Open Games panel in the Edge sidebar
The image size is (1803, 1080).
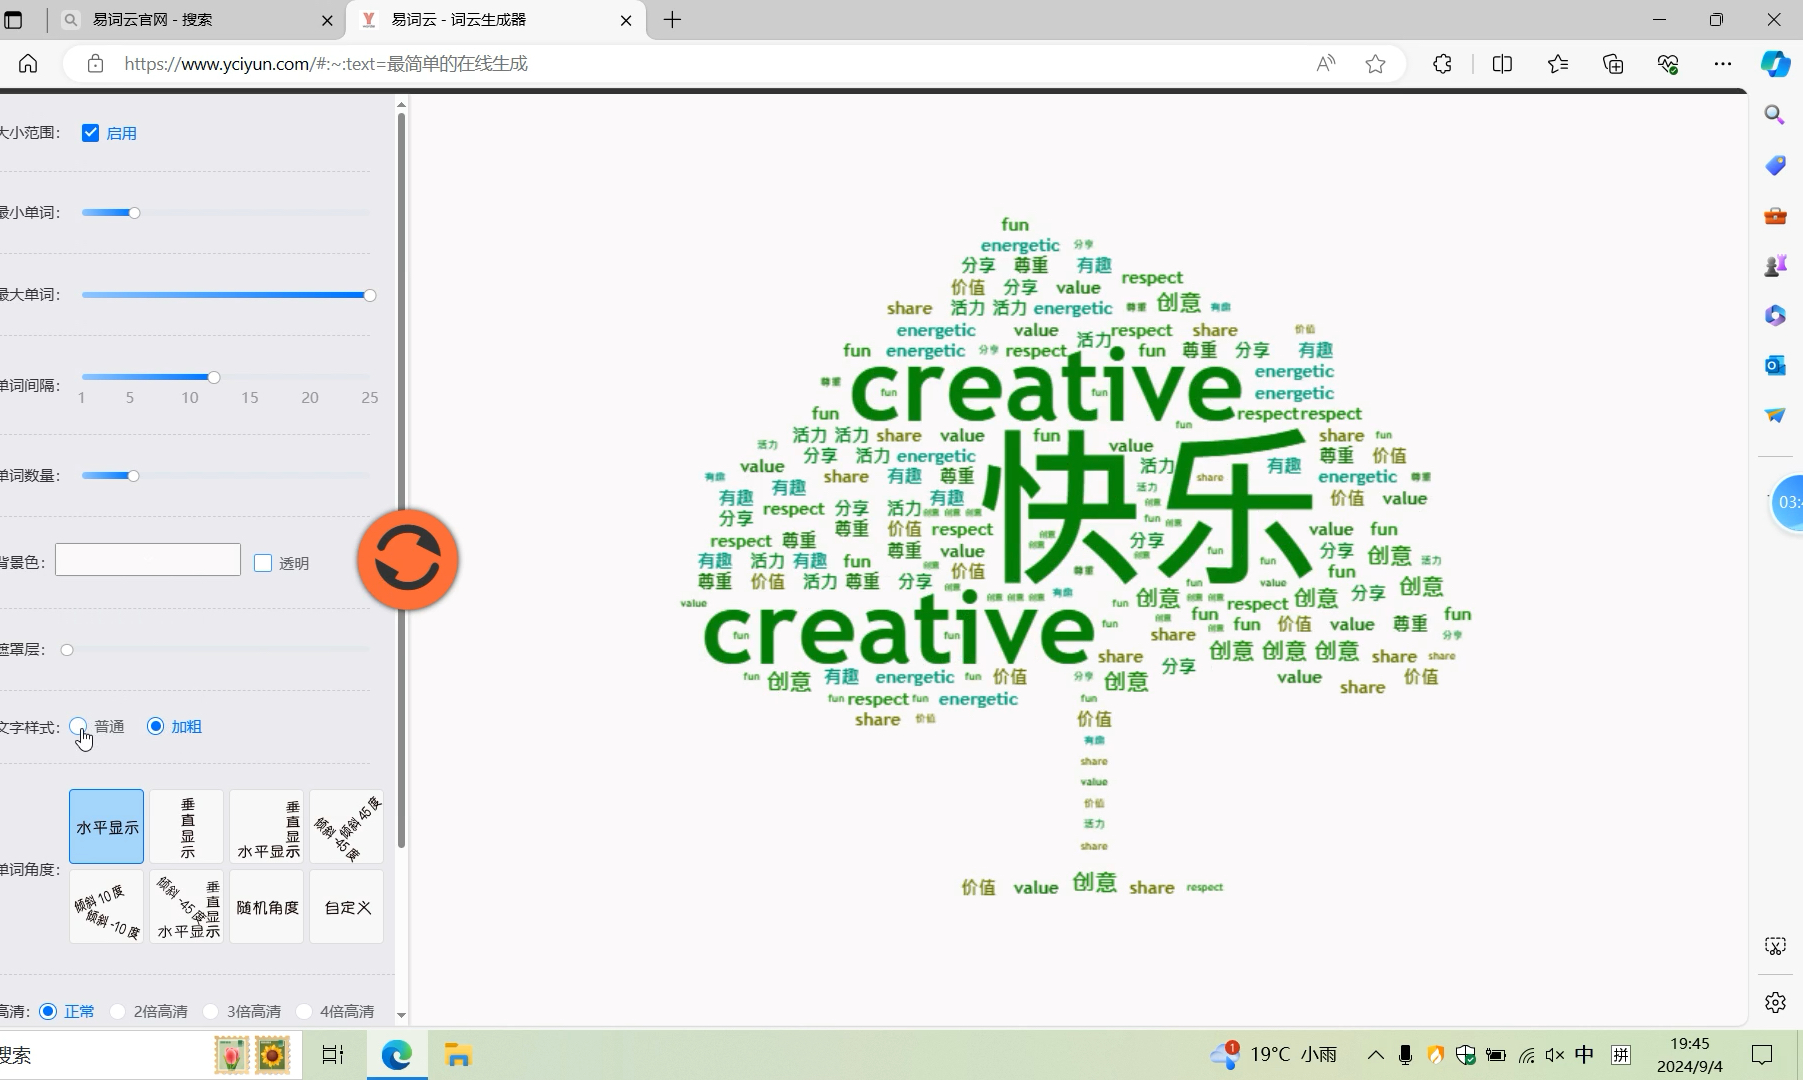pyautogui.click(x=1775, y=266)
